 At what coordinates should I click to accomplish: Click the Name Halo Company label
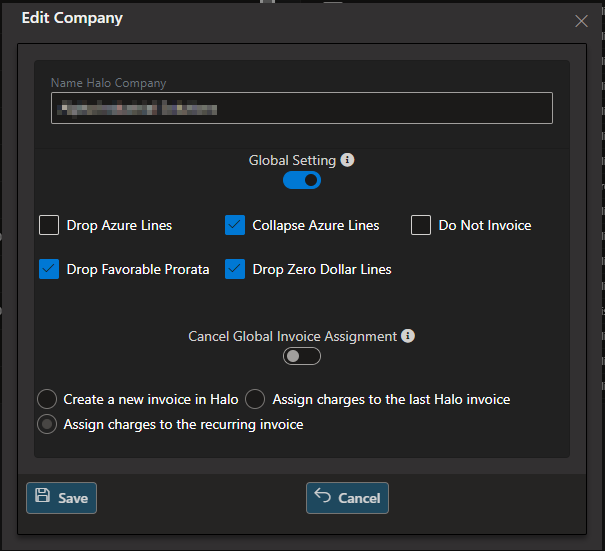pyautogui.click(x=108, y=83)
